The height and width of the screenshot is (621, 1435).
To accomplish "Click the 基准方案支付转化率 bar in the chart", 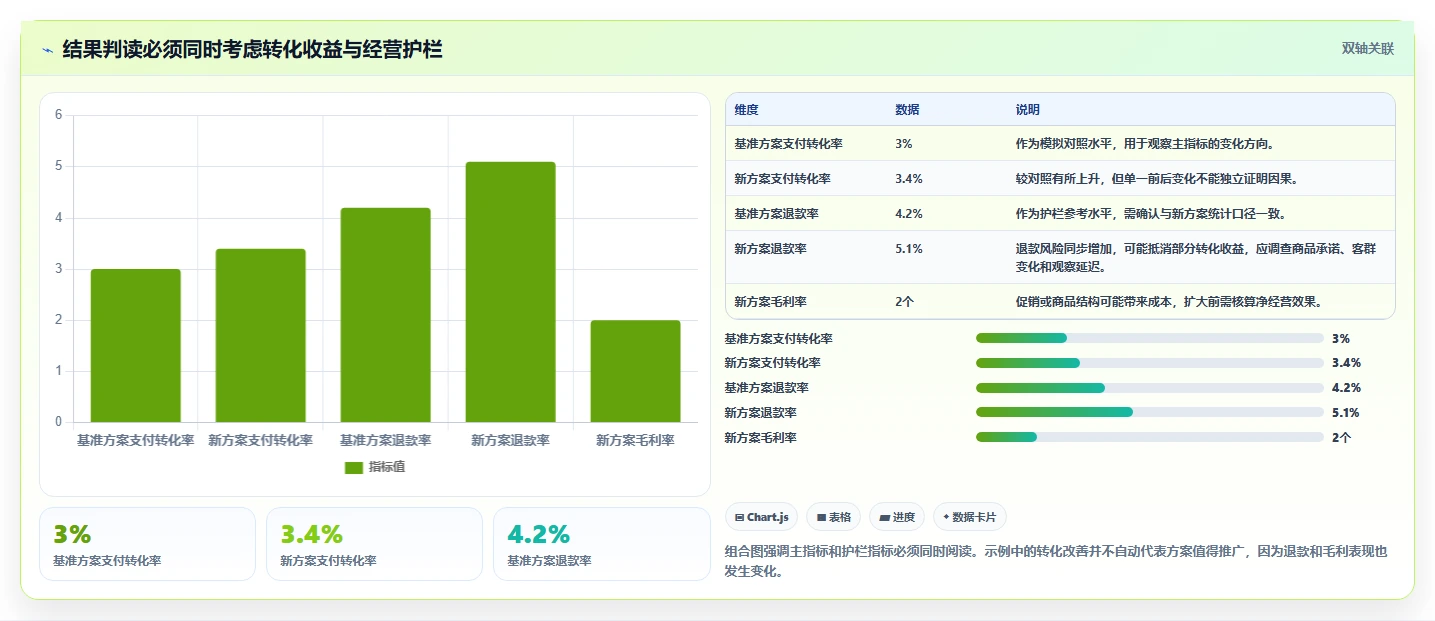I will 136,346.
